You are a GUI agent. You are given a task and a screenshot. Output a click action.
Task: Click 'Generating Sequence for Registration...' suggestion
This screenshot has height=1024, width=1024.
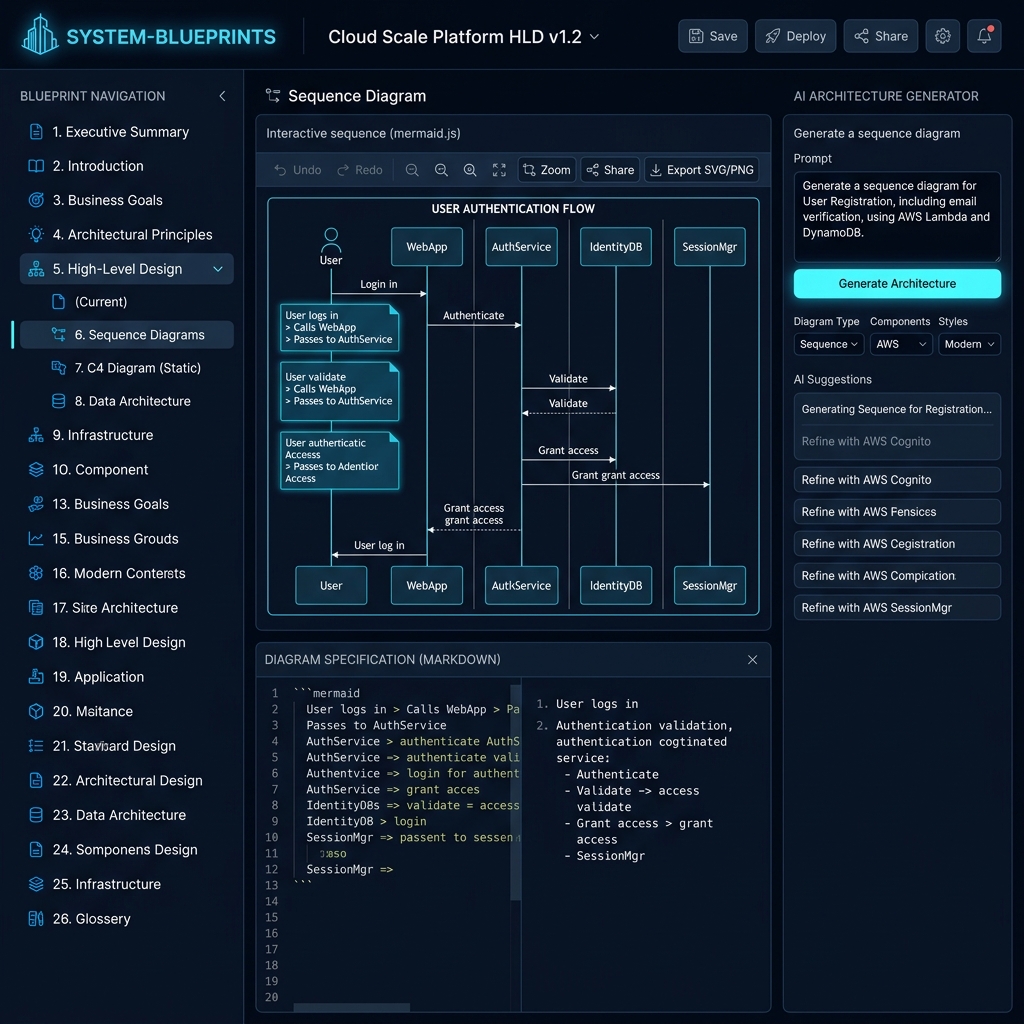click(896, 409)
